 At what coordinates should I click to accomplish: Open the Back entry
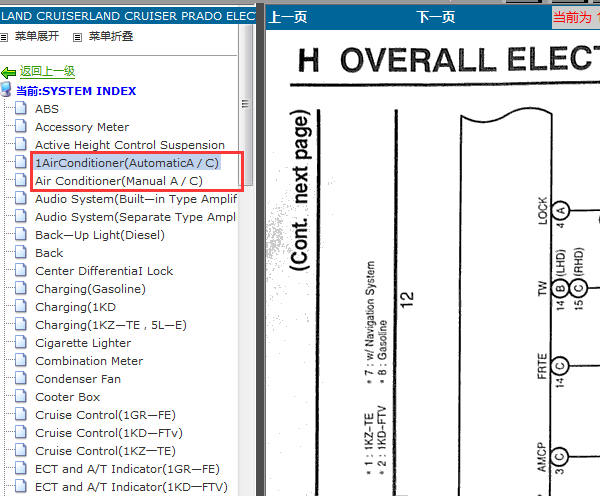pos(49,253)
